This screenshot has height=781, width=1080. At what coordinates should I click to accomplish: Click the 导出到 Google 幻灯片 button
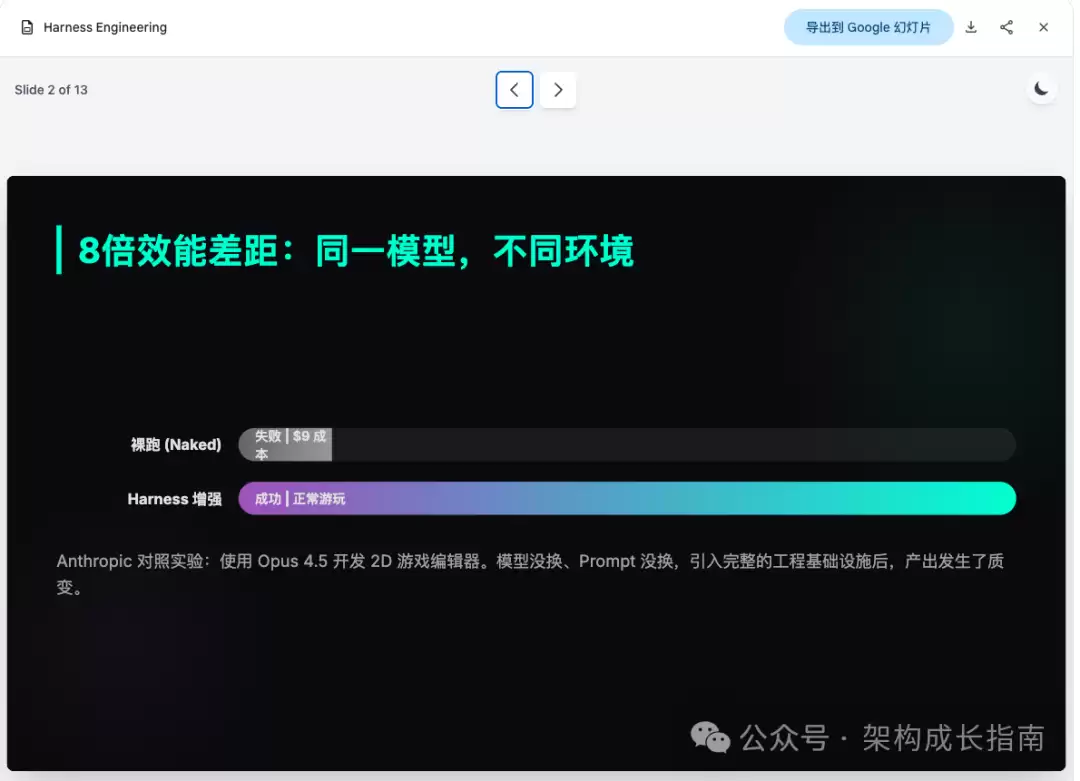coord(867,28)
